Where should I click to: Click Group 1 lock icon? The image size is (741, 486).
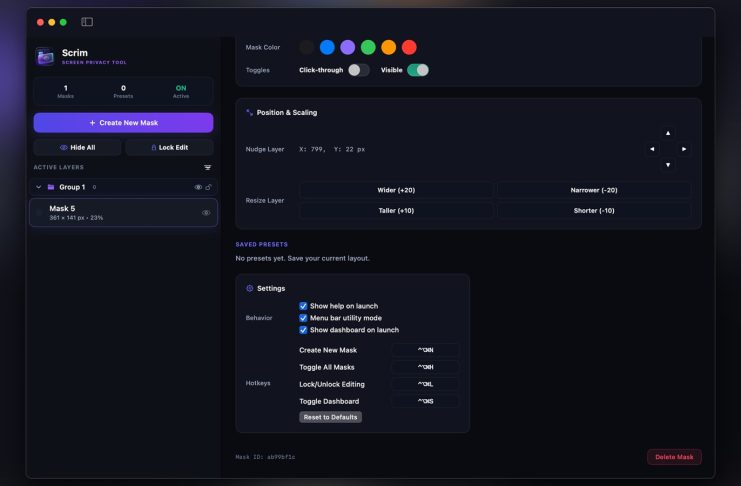(x=208, y=187)
